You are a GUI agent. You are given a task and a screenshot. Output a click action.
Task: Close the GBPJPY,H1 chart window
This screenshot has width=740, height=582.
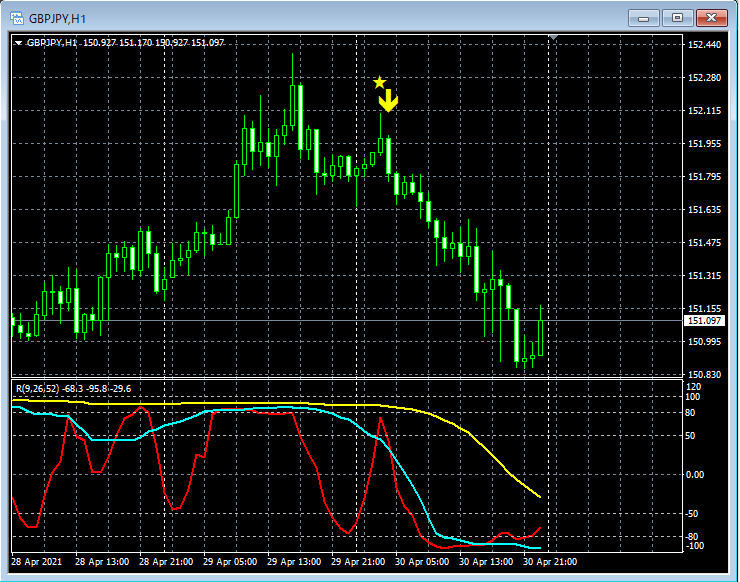[x=711, y=18]
